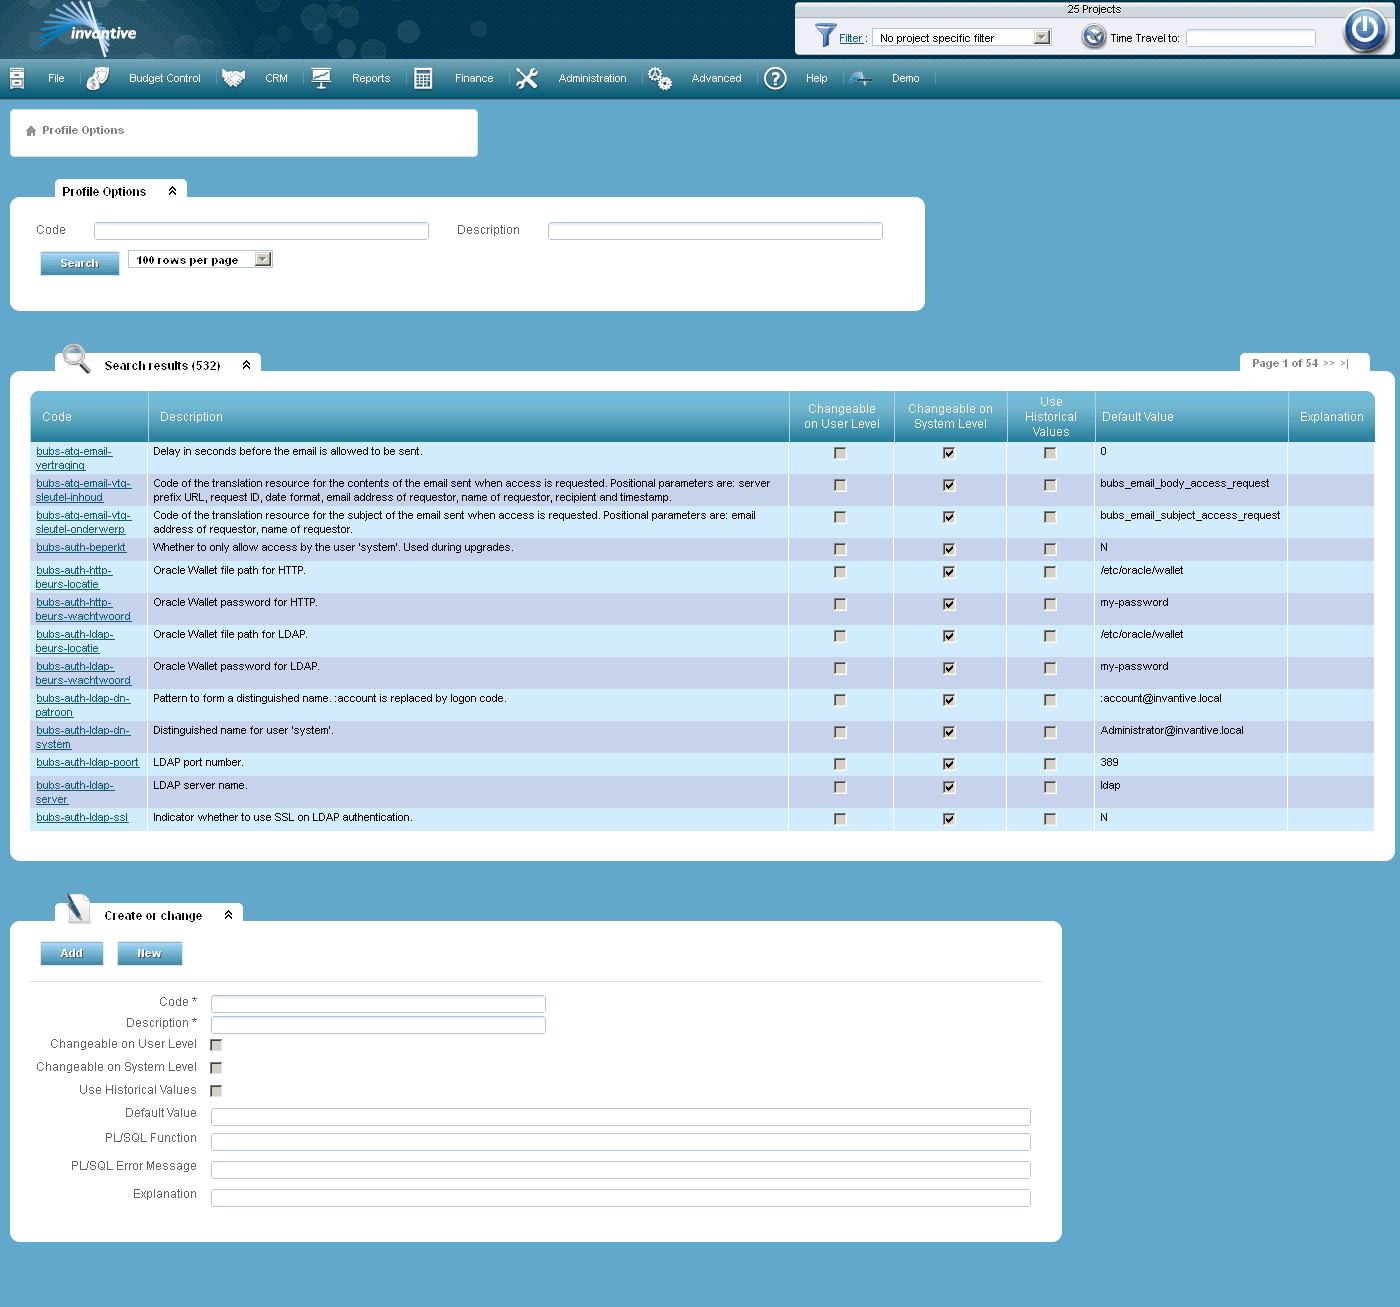Screen dimensions: 1400x1307
Task: Click the Reports presentation board icon
Action: (x=321, y=78)
